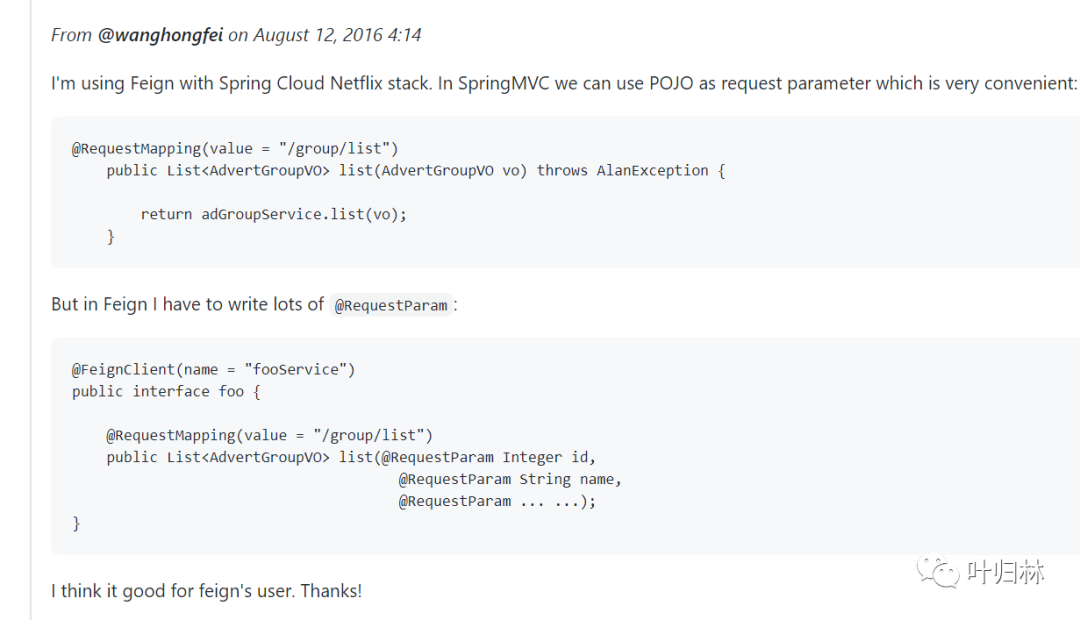1080x620 pixels.
Task: Click 'throws AlanException' in first code block
Action: pyautogui.click(x=623, y=171)
